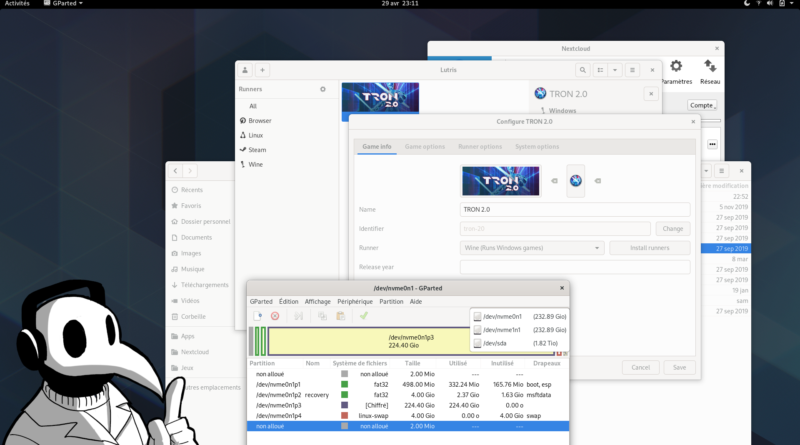The image size is (800, 445).
Task: Choose /dev/nvme1n1 in the device list
Action: pyautogui.click(x=519, y=330)
